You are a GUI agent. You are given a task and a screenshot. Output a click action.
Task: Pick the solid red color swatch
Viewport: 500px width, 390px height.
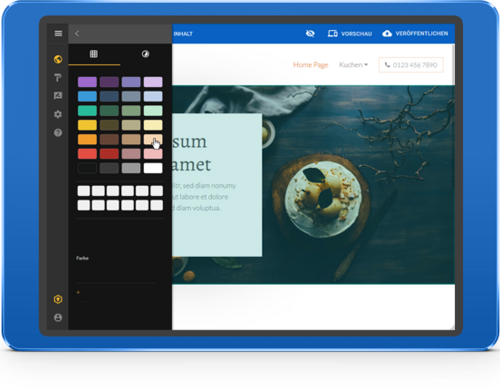pyautogui.click(x=87, y=154)
